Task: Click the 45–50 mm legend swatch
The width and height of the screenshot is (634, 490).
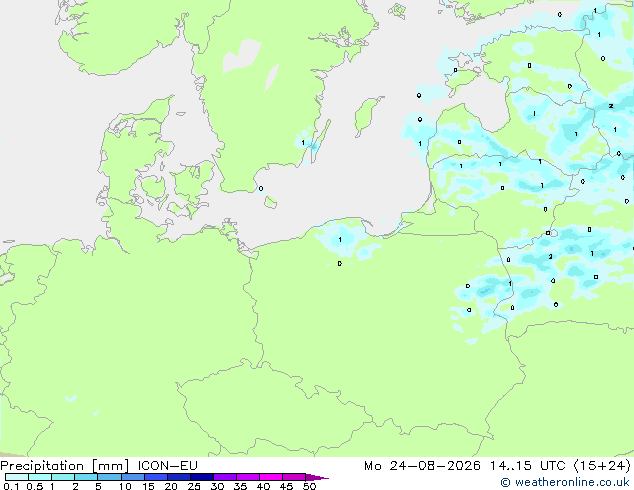Action: pos(294,477)
